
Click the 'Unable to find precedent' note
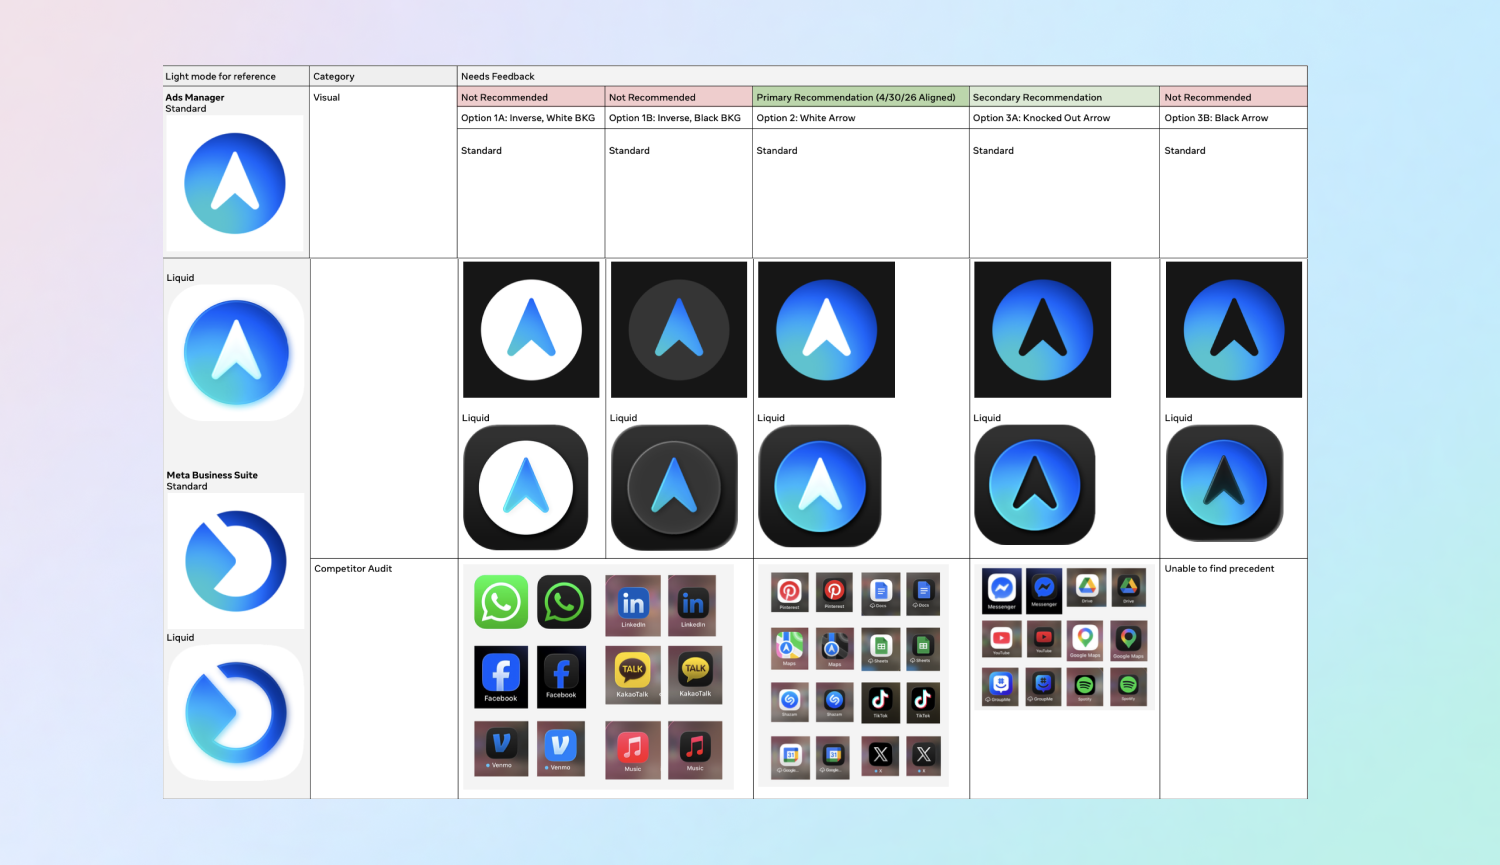[x=1219, y=569]
